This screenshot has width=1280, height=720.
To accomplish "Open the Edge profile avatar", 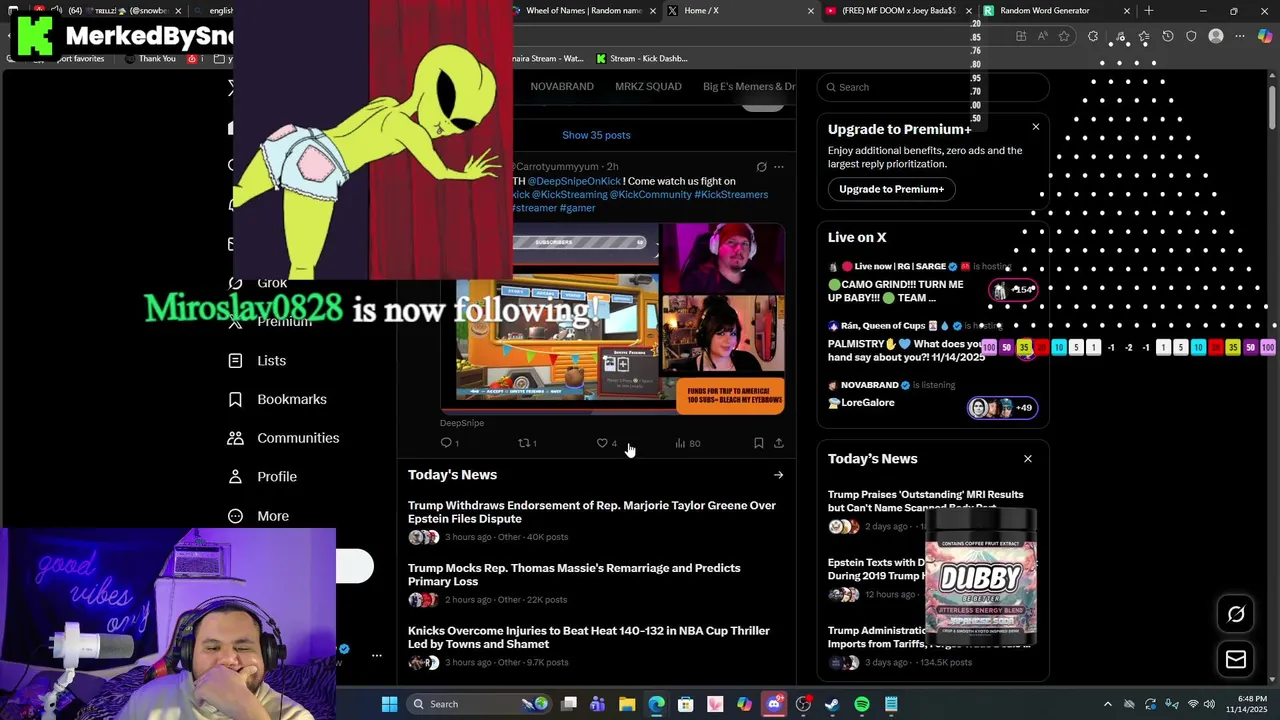I will 1216,36.
